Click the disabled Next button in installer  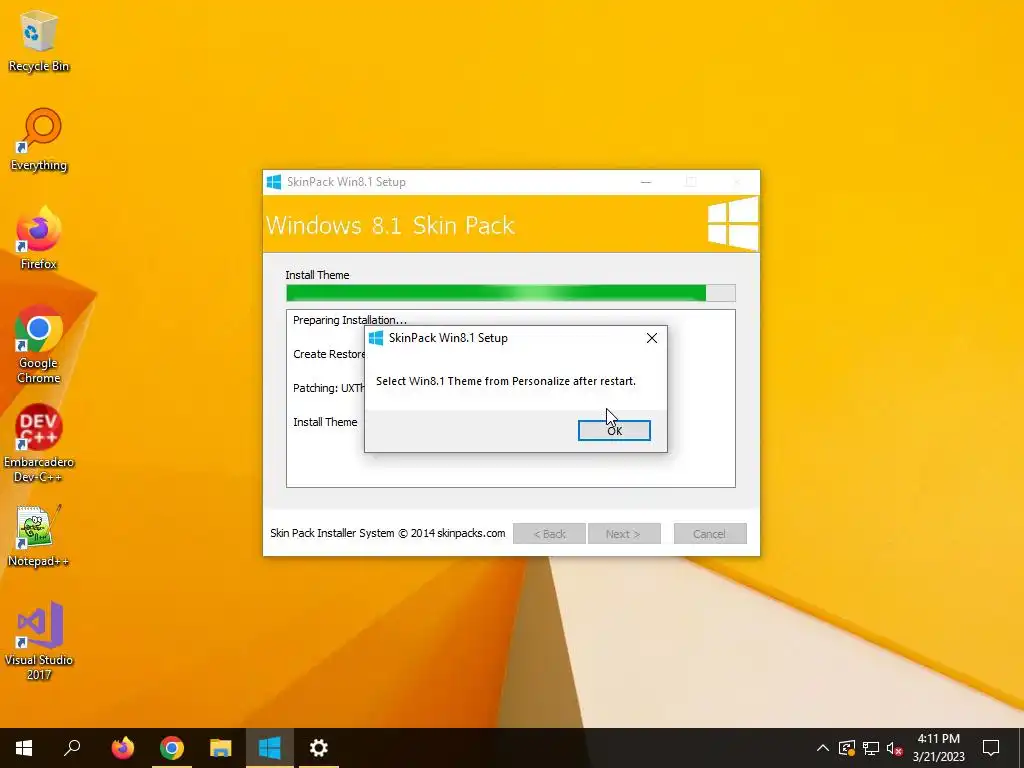pos(624,534)
